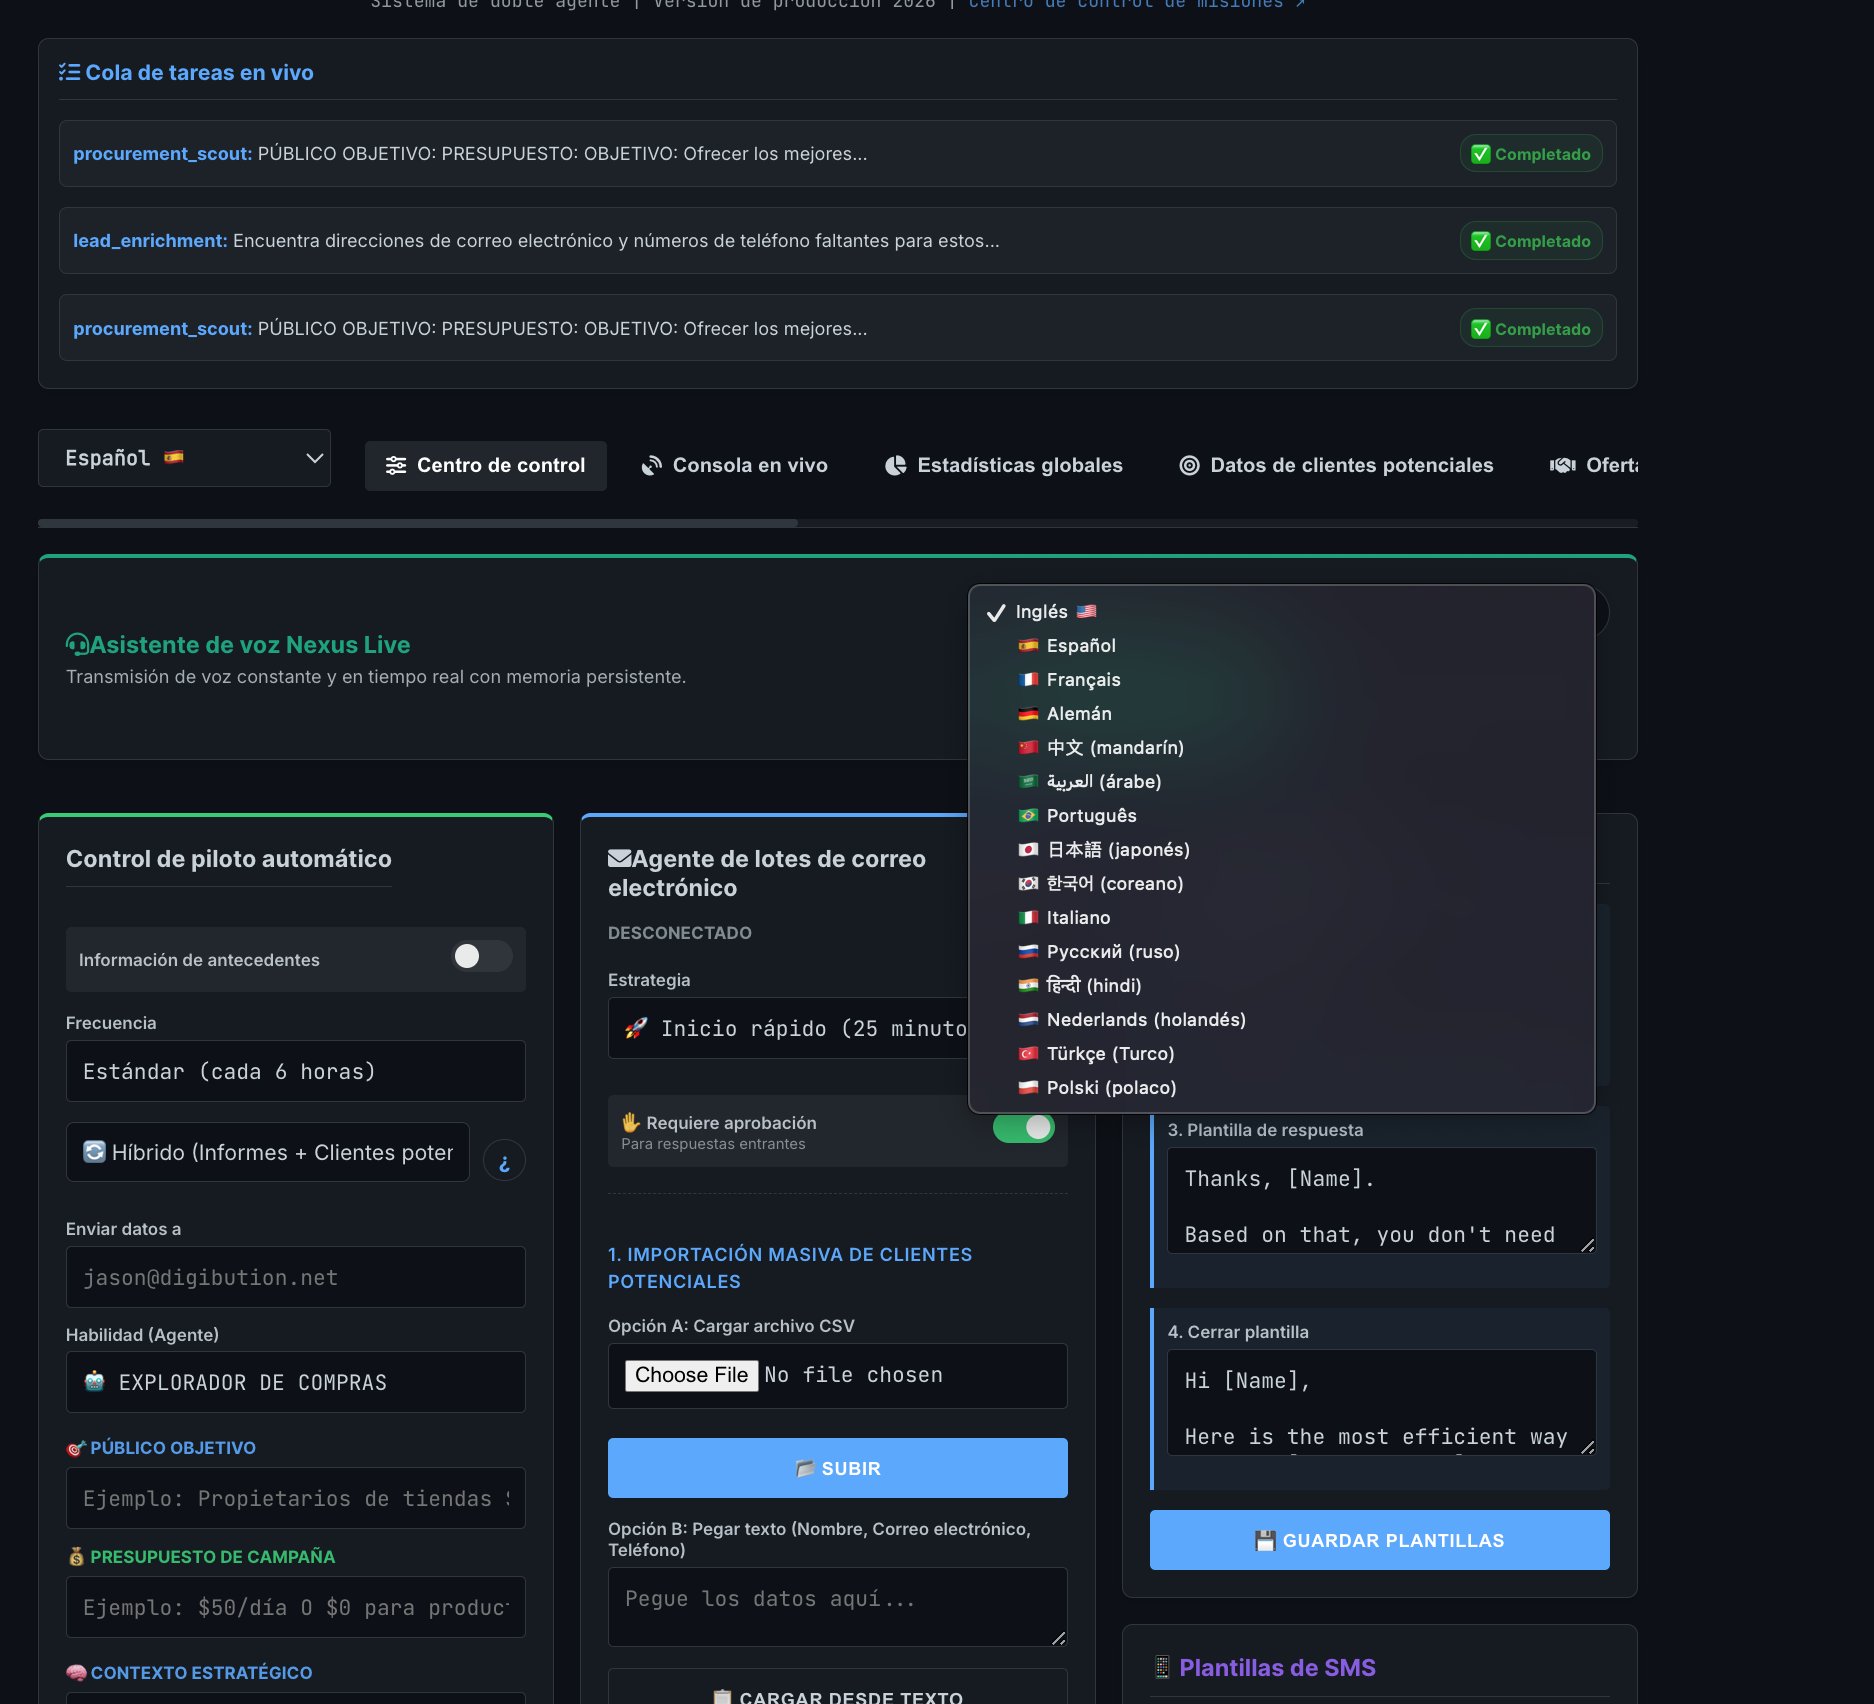Switch to Centro de control tab
Image resolution: width=1874 pixels, height=1704 pixels.
coord(486,466)
